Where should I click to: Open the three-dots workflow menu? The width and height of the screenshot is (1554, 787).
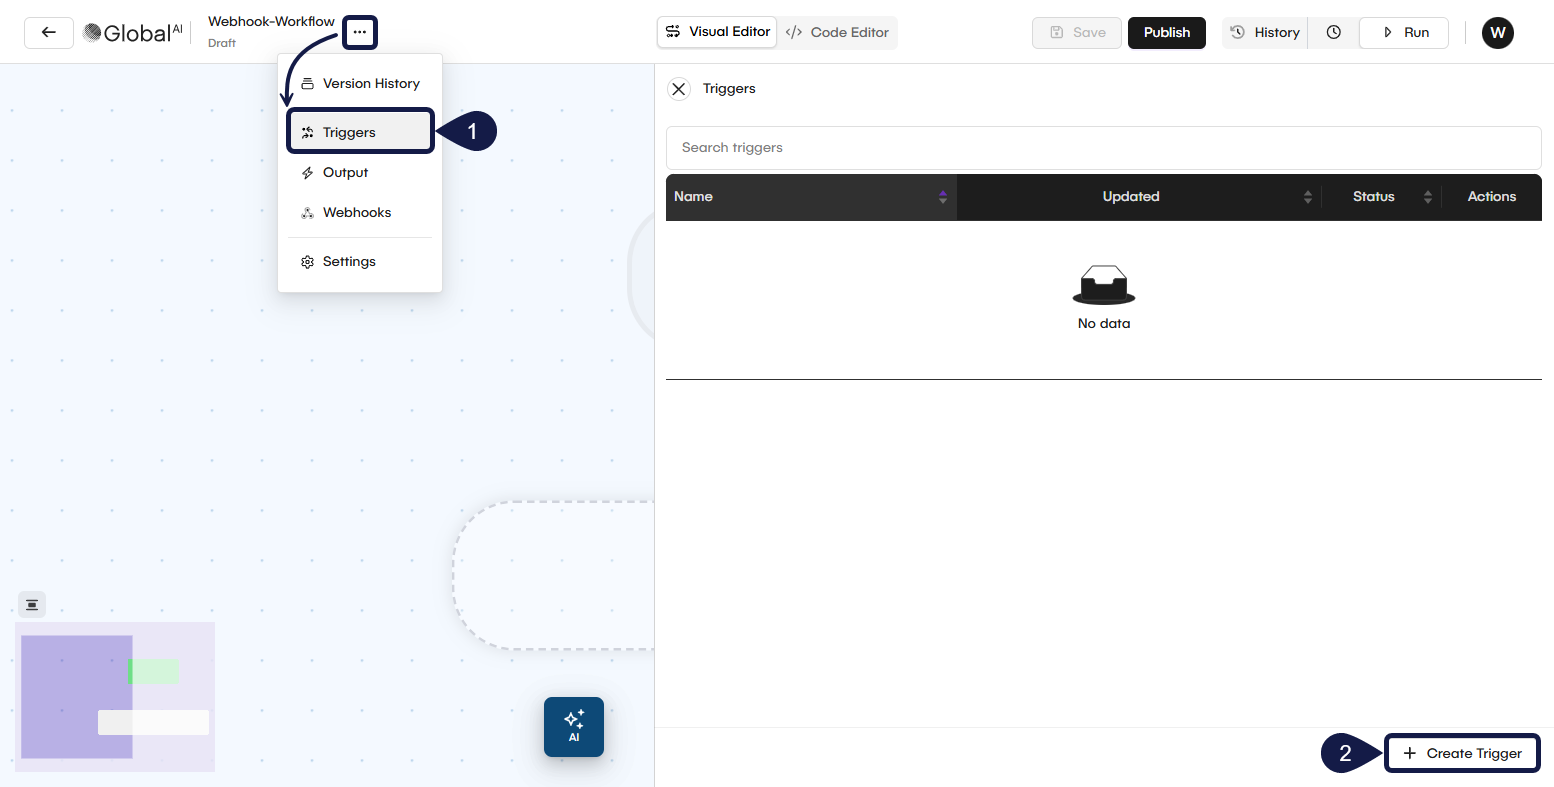(x=359, y=32)
